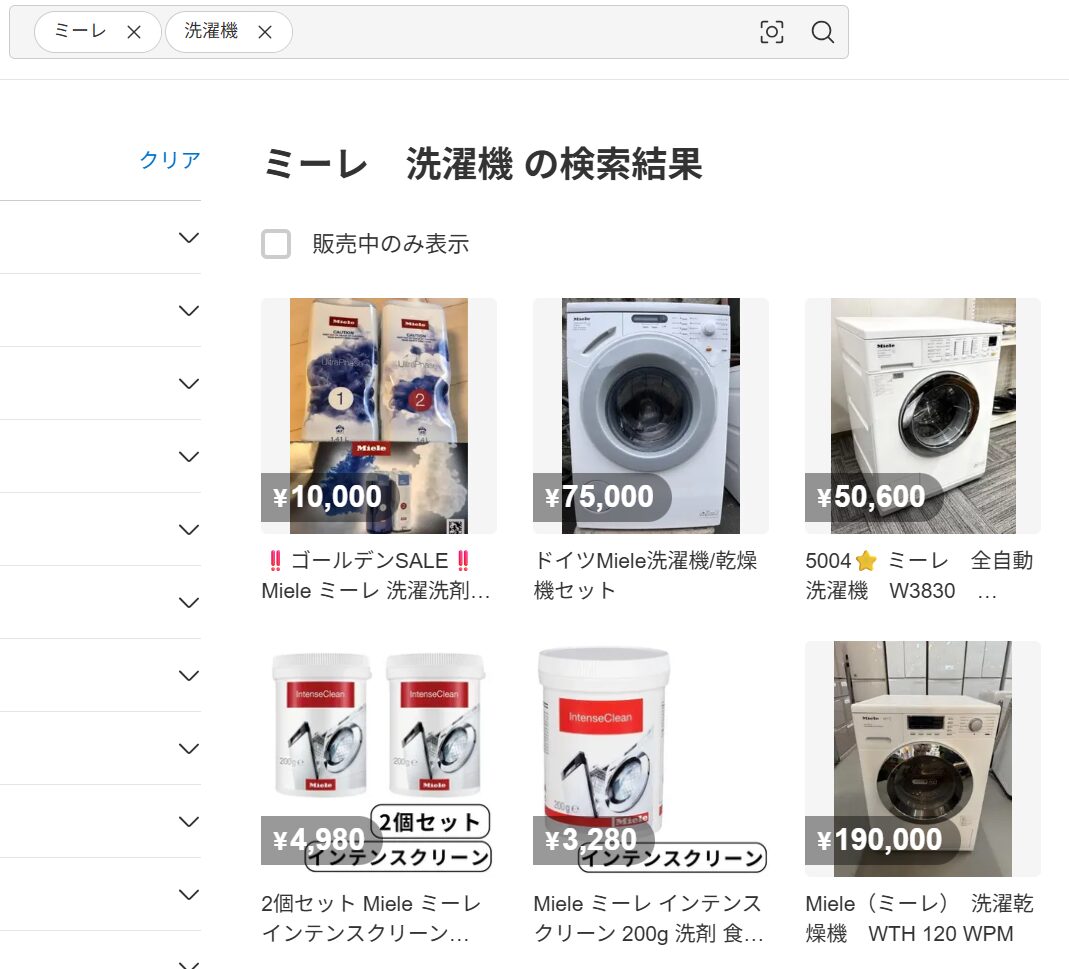Open the ¥10,000 Miele detergent listing image

tap(379, 416)
